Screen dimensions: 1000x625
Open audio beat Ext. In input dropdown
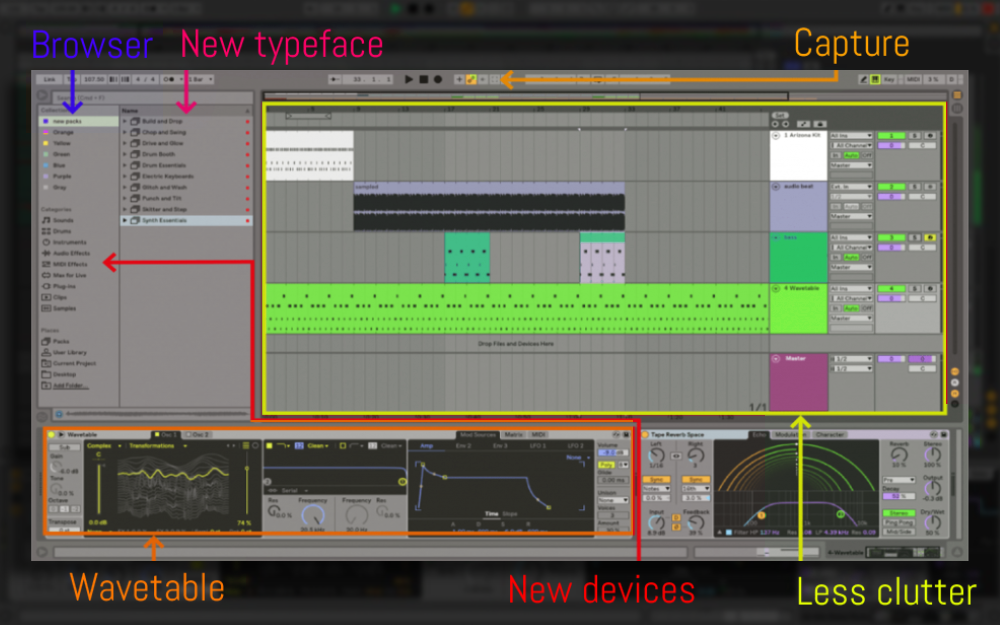851,187
